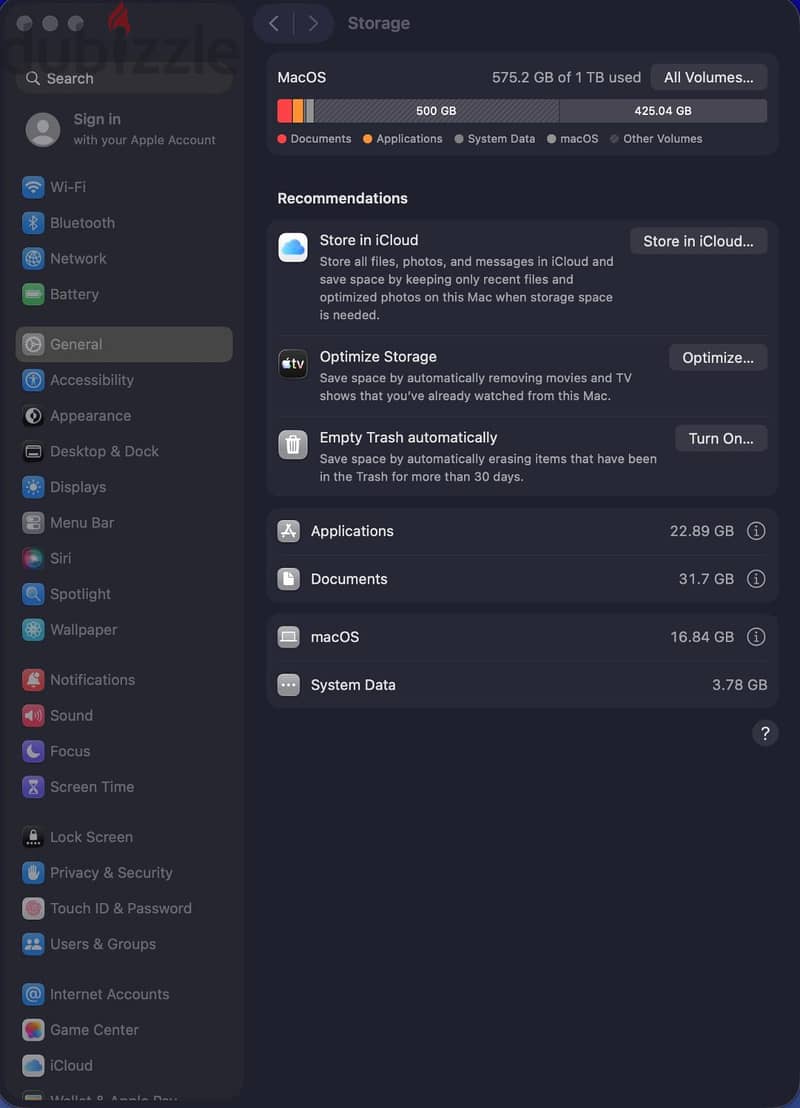Open Desktop & Dock icon
Viewport: 800px width, 1108px height.
tap(33, 451)
